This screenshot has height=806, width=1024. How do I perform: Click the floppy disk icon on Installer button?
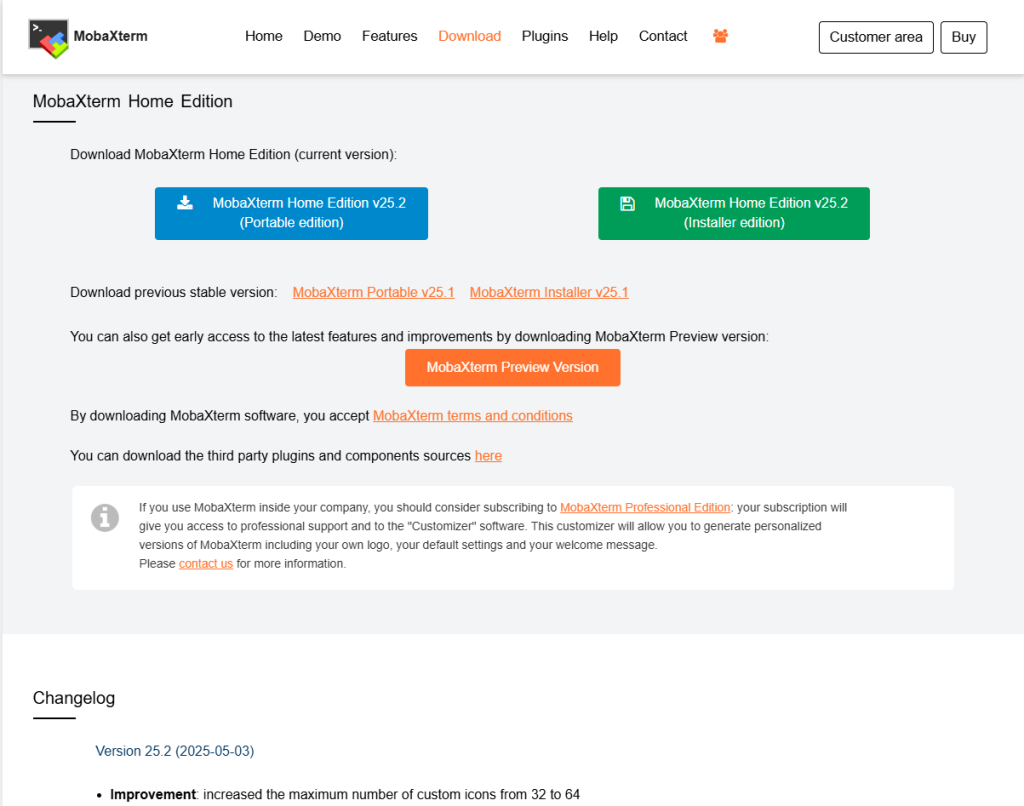coord(627,203)
